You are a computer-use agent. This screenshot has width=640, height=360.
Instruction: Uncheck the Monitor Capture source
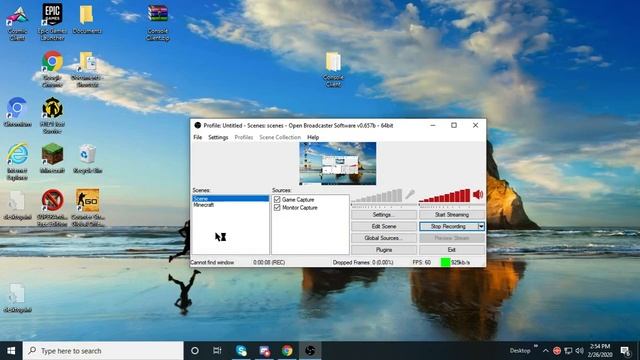pos(277,208)
